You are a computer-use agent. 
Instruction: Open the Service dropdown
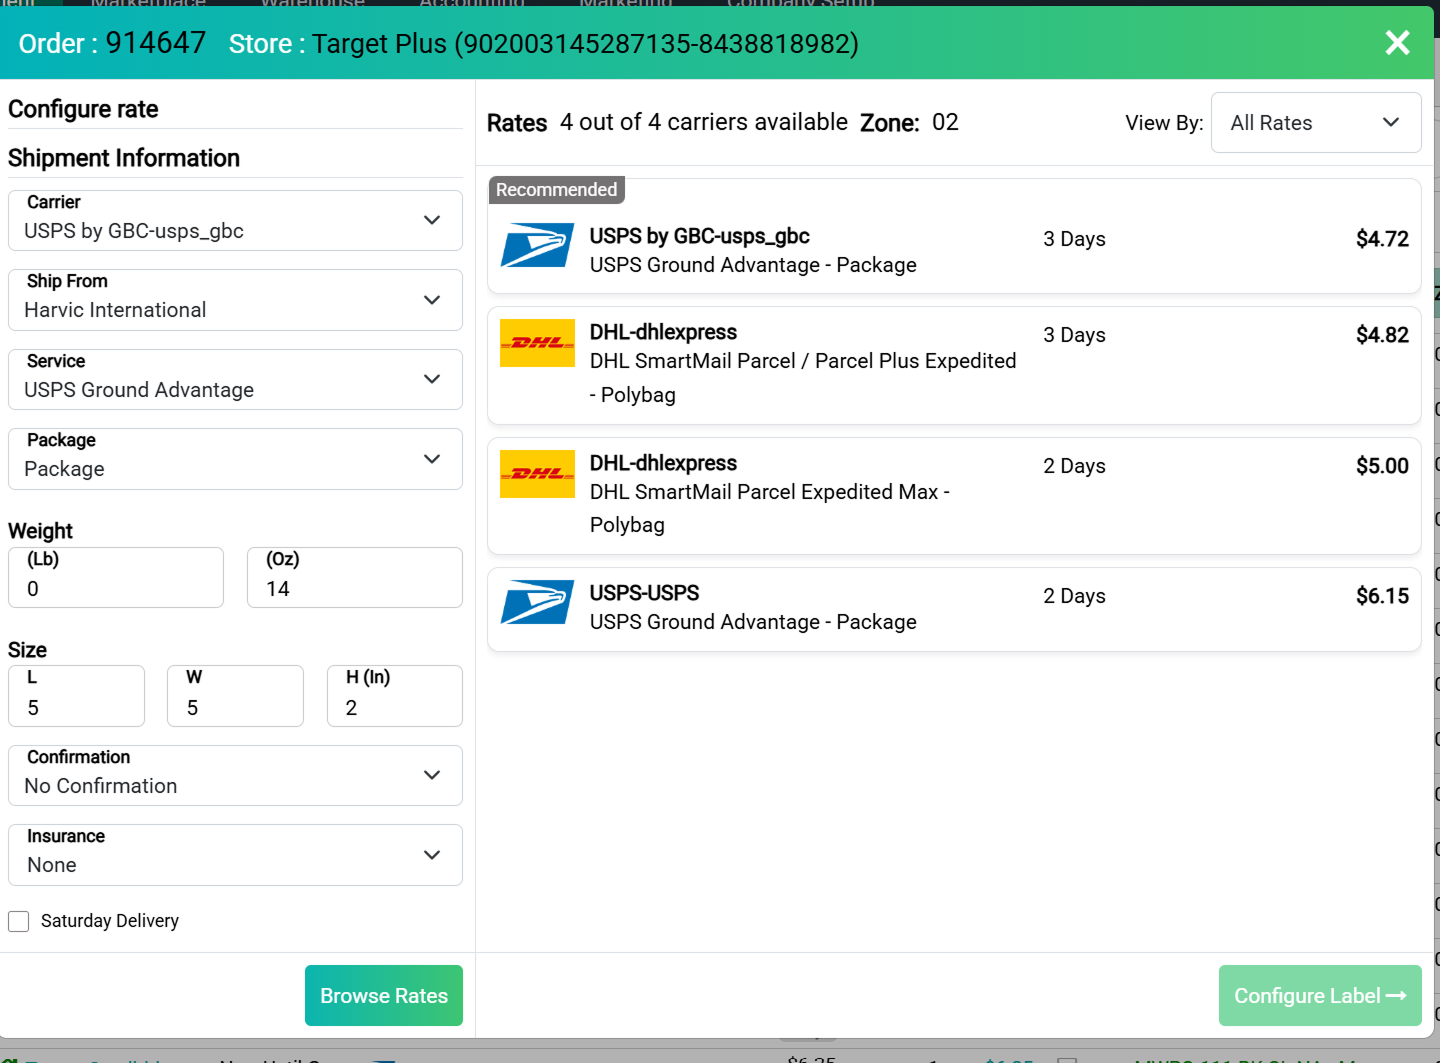(x=235, y=380)
